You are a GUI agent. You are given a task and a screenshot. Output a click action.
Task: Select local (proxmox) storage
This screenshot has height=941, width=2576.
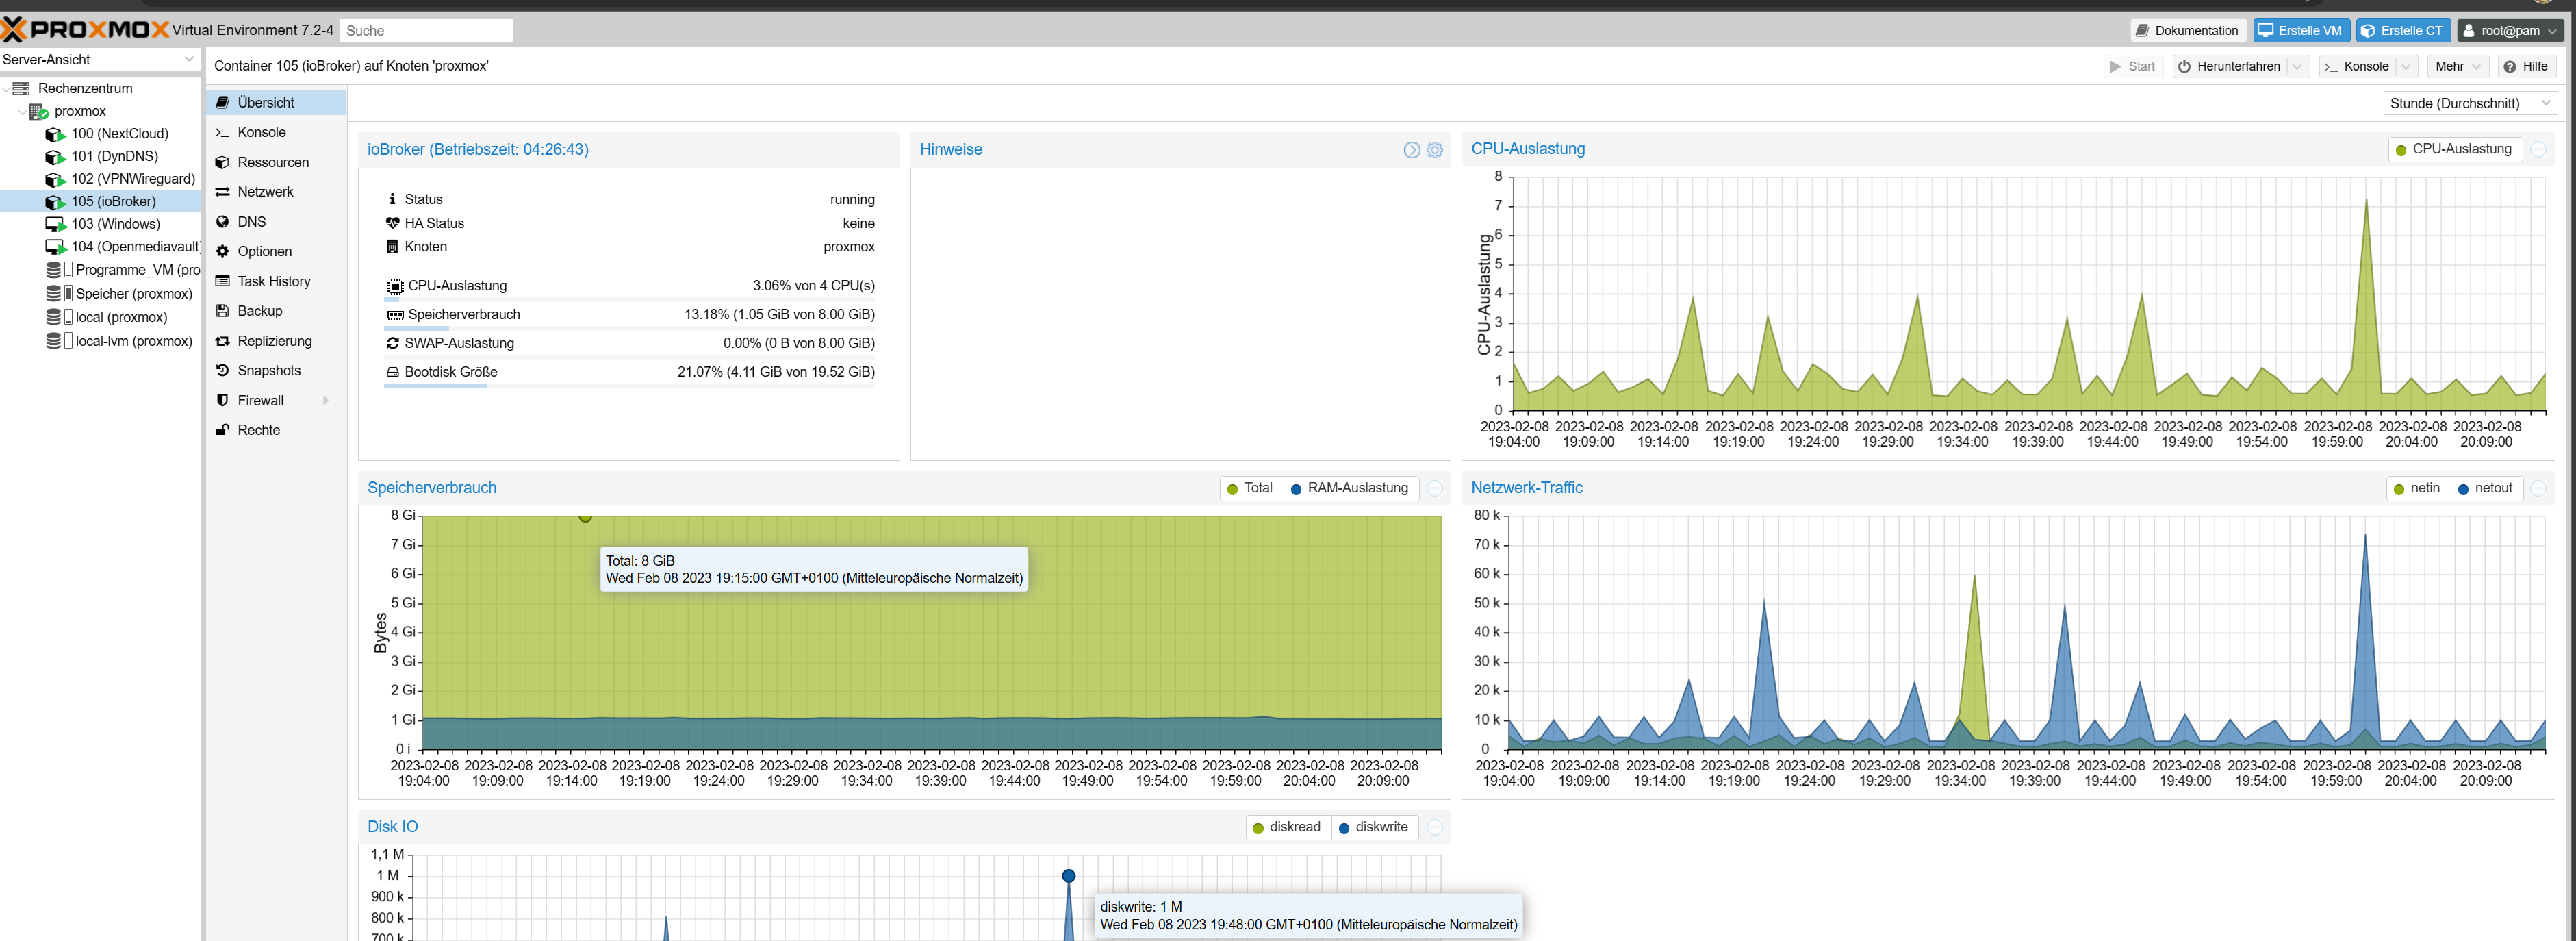[121, 317]
